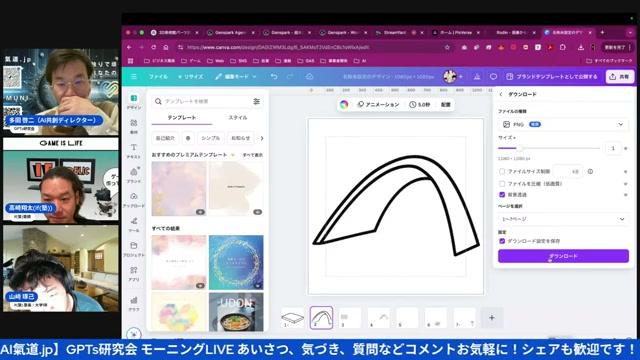Image resolution: width=640 pixels, height=360 pixels.
Task: Click the publish as brand template button
Action: pos(551,77)
